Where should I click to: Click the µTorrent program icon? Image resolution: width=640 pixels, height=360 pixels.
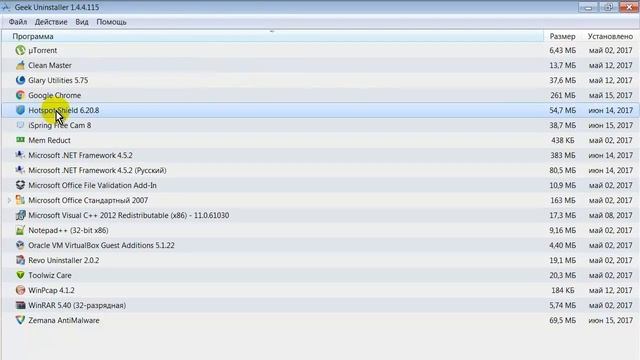click(20, 50)
